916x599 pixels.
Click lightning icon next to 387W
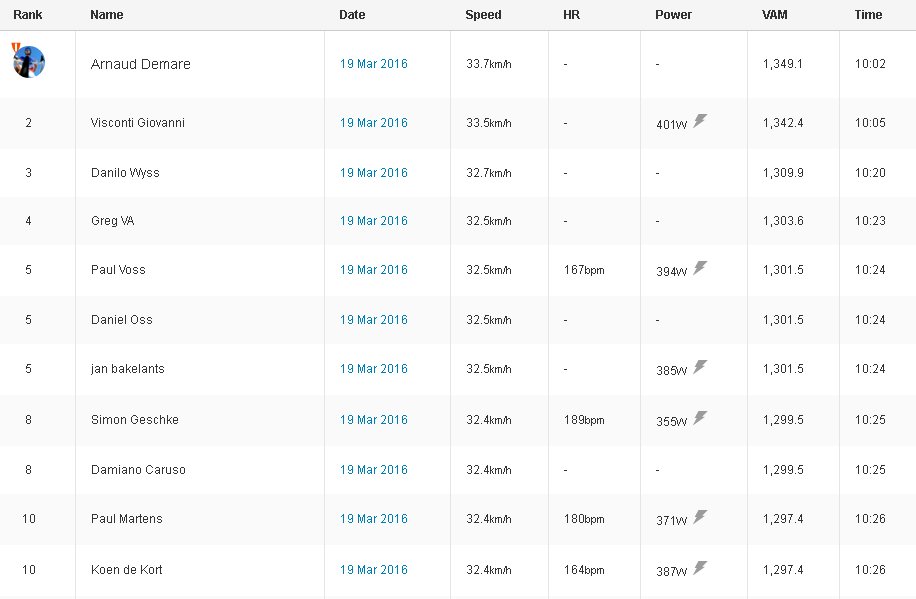pos(700,568)
